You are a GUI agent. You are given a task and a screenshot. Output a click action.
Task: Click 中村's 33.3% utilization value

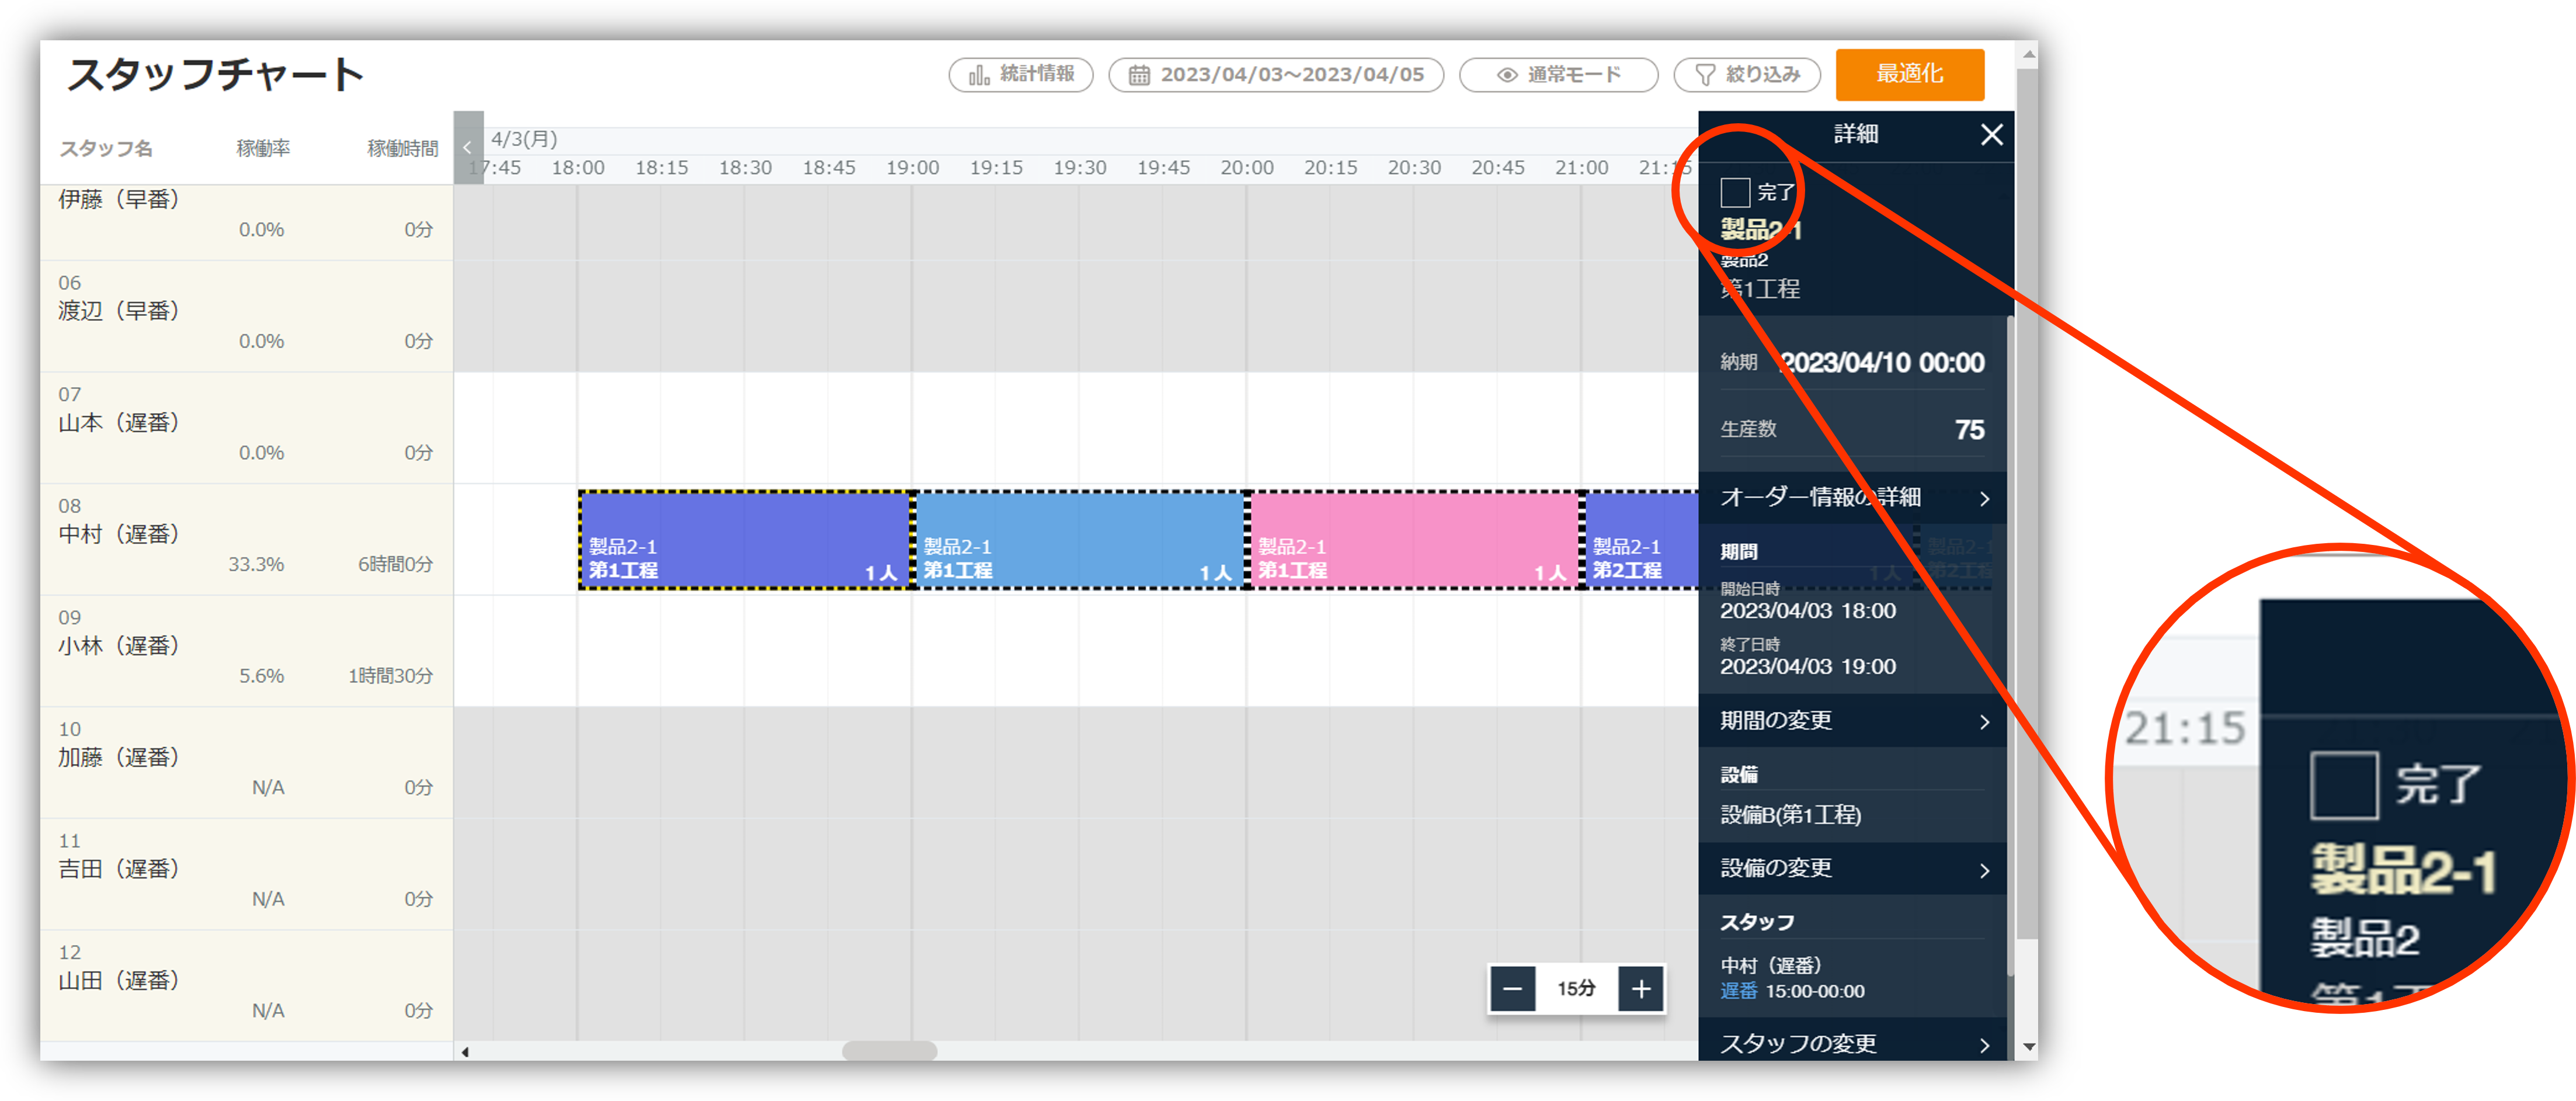pyautogui.click(x=256, y=564)
